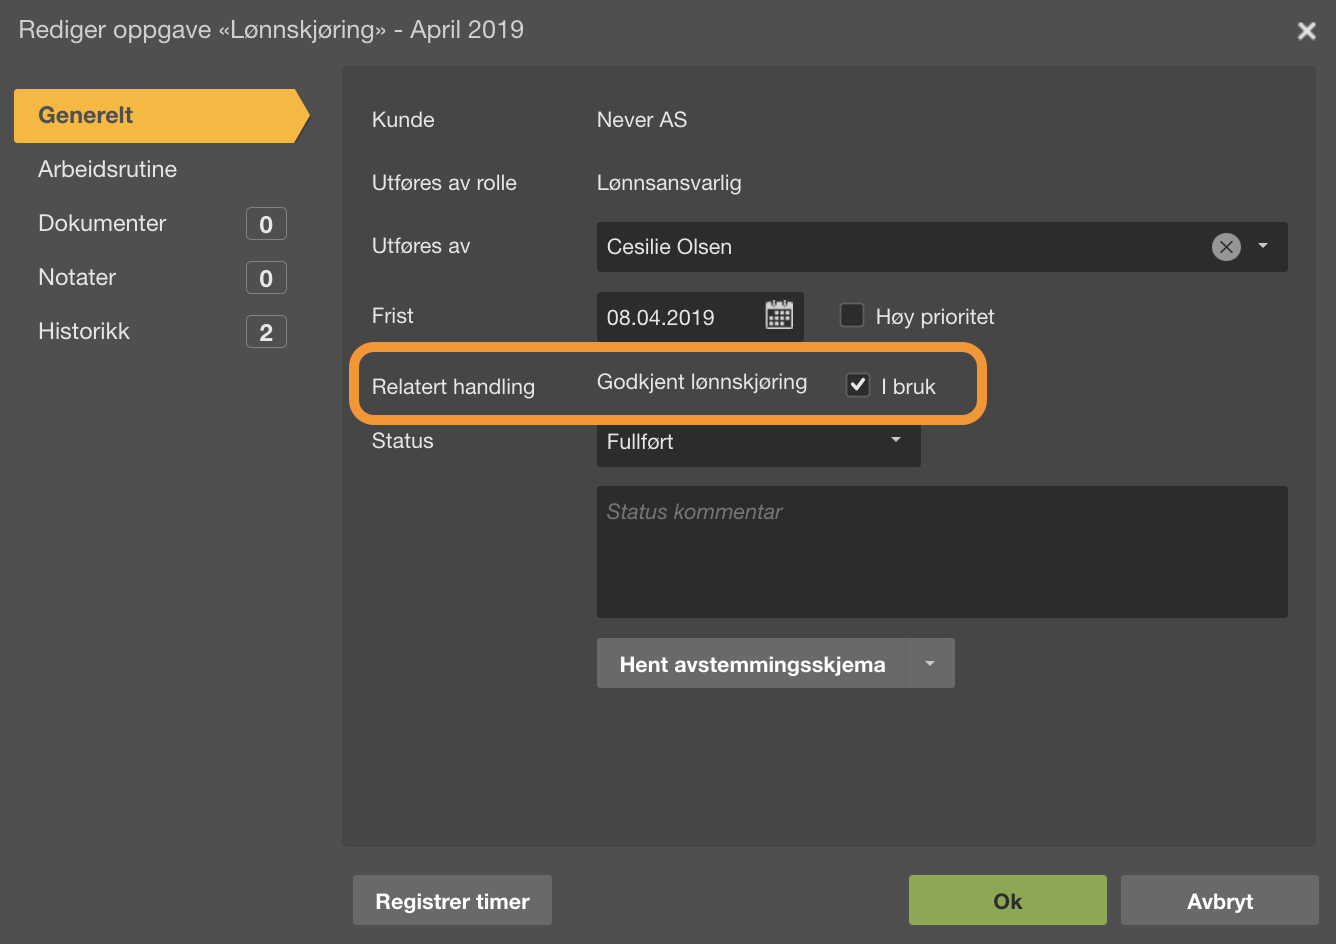Viewport: 1336px width, 944px height.
Task: Click the Relatert handling label
Action: tap(453, 386)
